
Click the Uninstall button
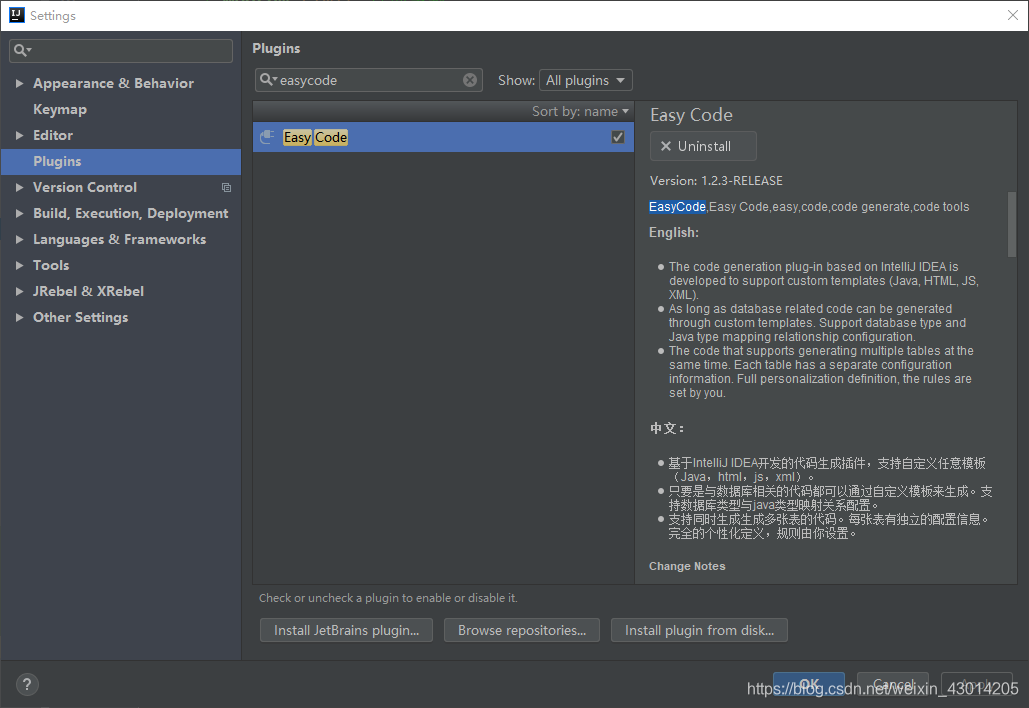(x=703, y=146)
